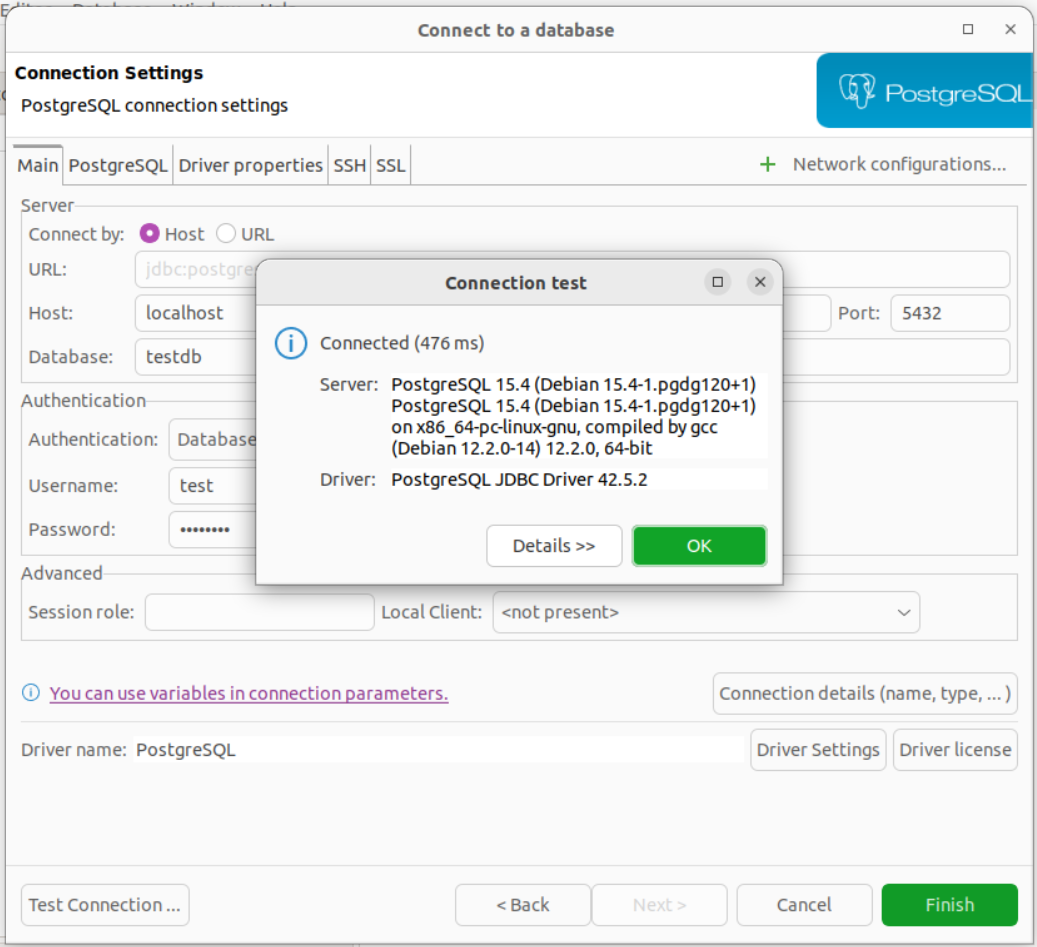Open the SSL settings tab
Screen dimensions: 1037x947
point(390,164)
